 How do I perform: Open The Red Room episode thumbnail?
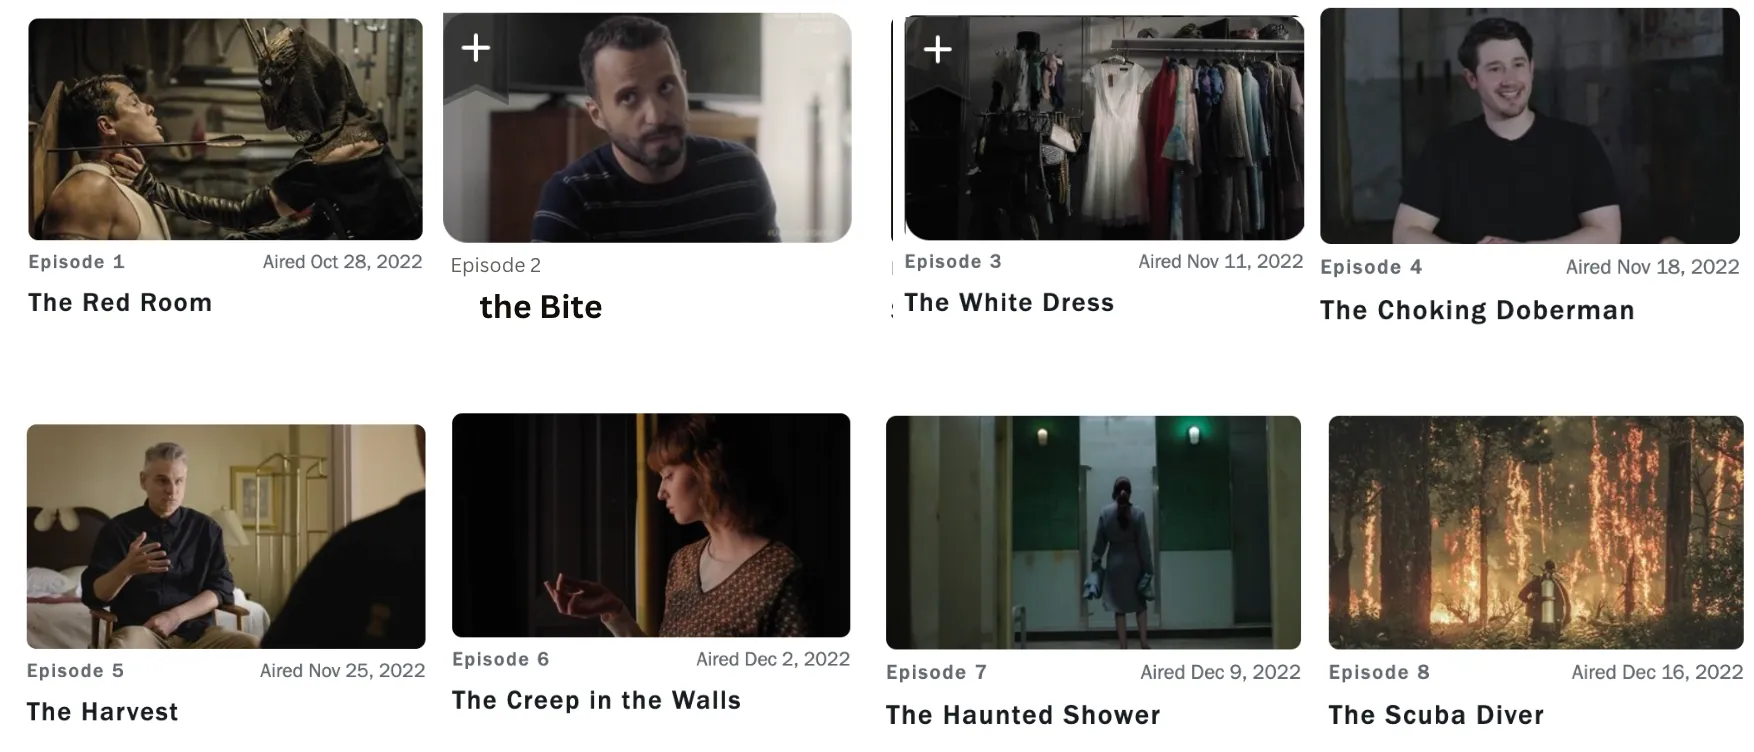(x=225, y=129)
